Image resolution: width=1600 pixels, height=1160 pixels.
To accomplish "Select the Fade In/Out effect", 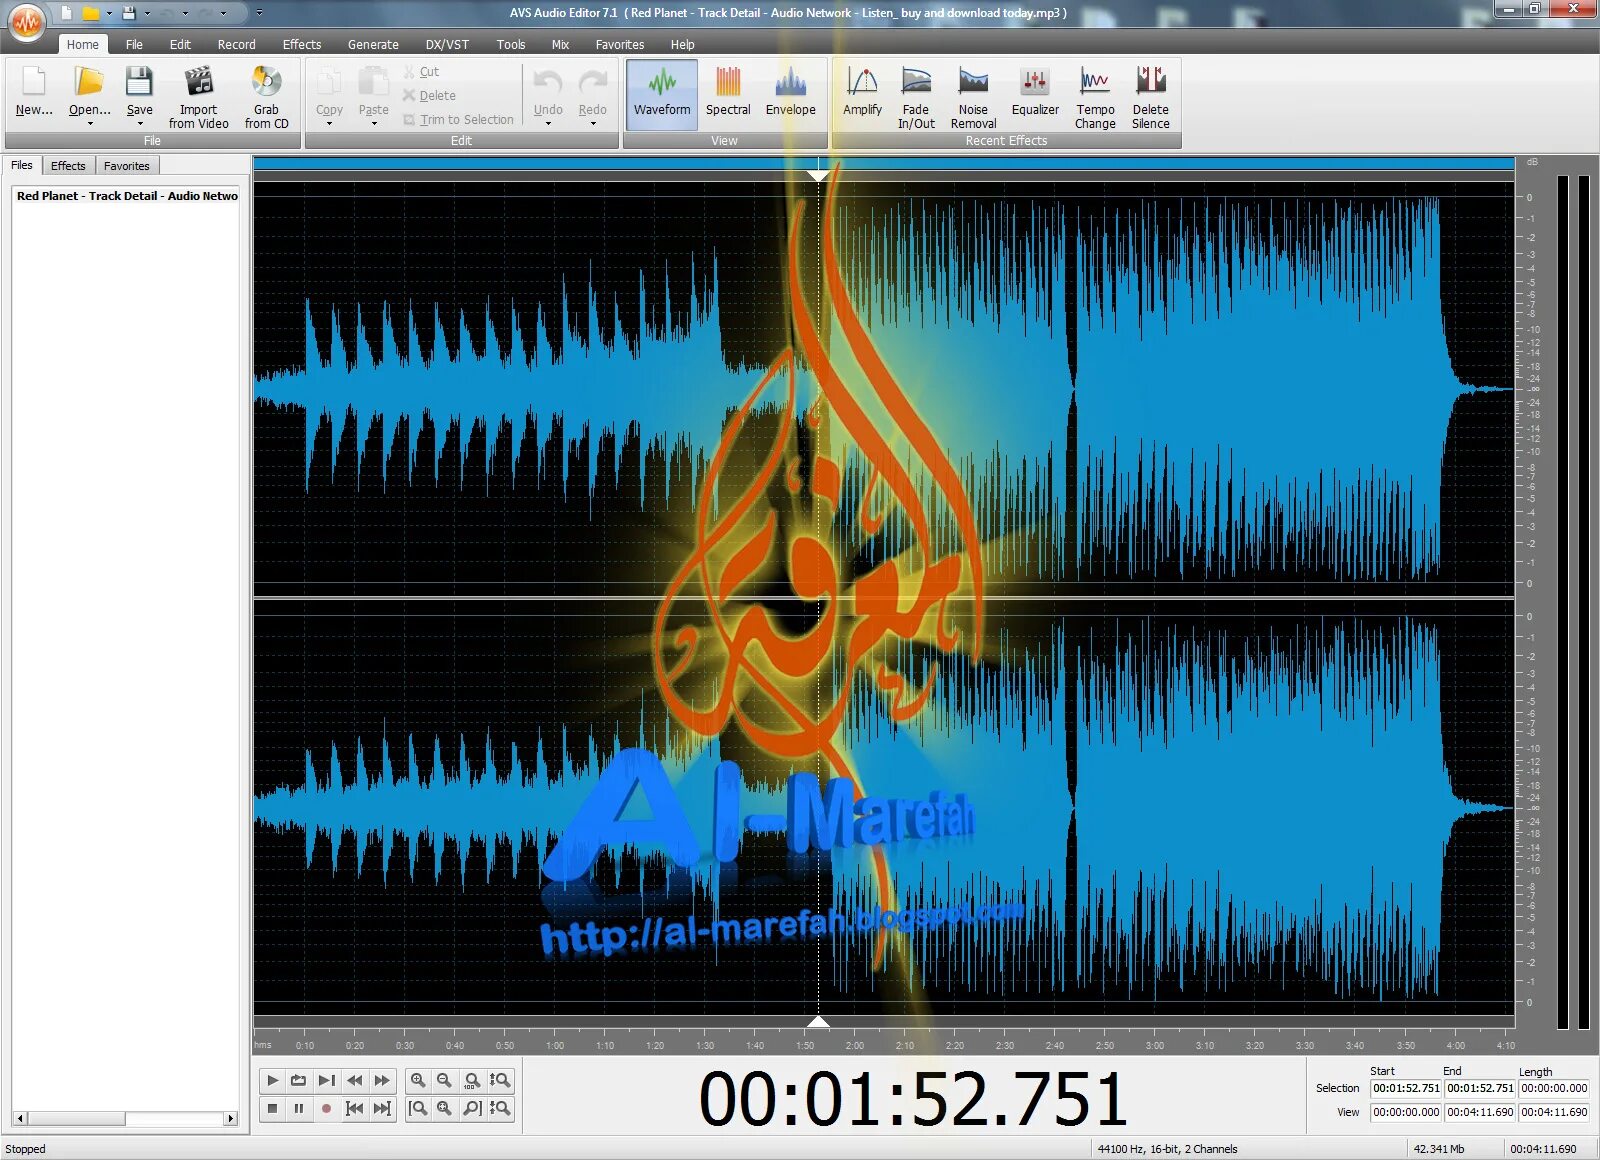I will tap(916, 95).
